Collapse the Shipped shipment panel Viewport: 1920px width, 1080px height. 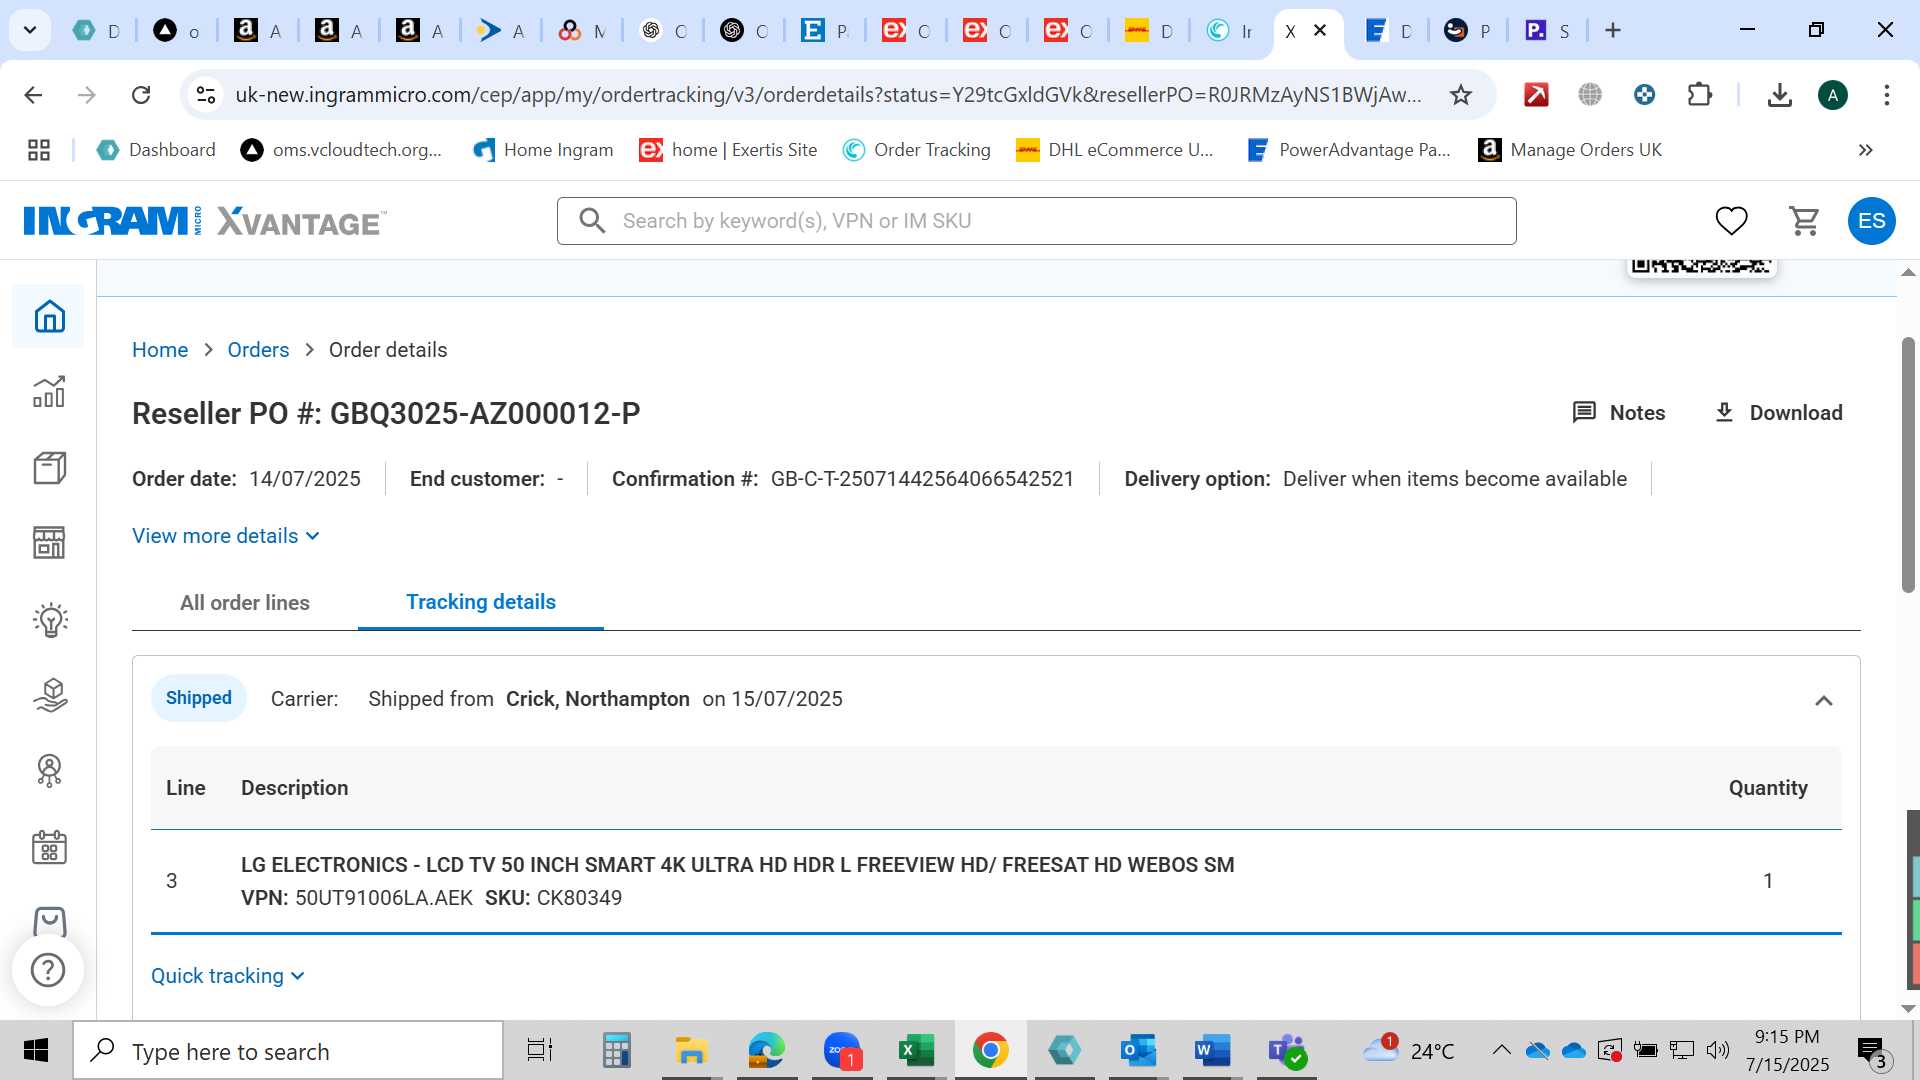[x=1823, y=700]
